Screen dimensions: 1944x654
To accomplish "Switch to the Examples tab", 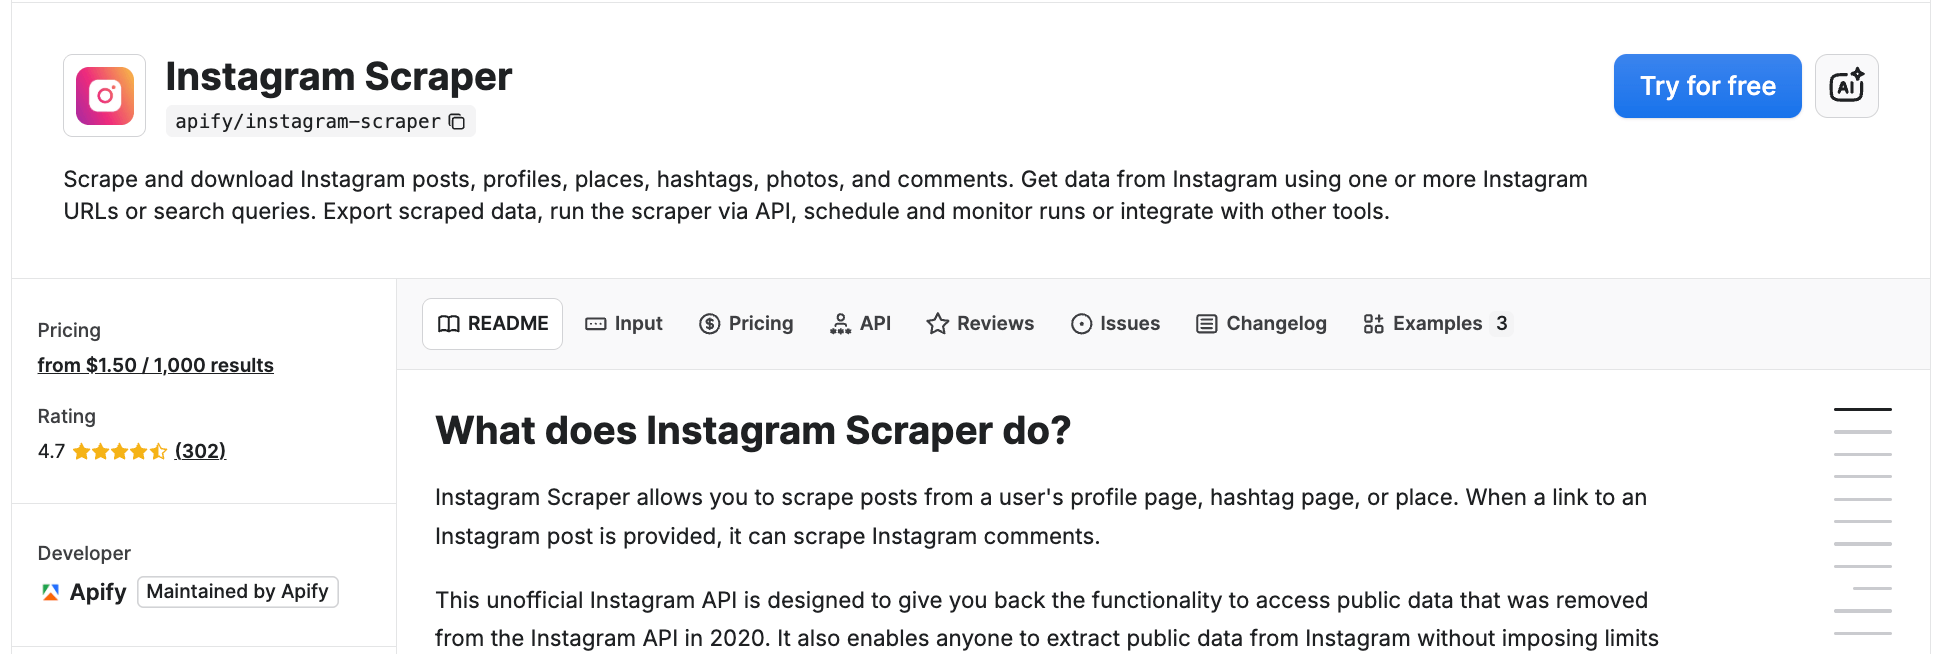I will tap(1436, 323).
